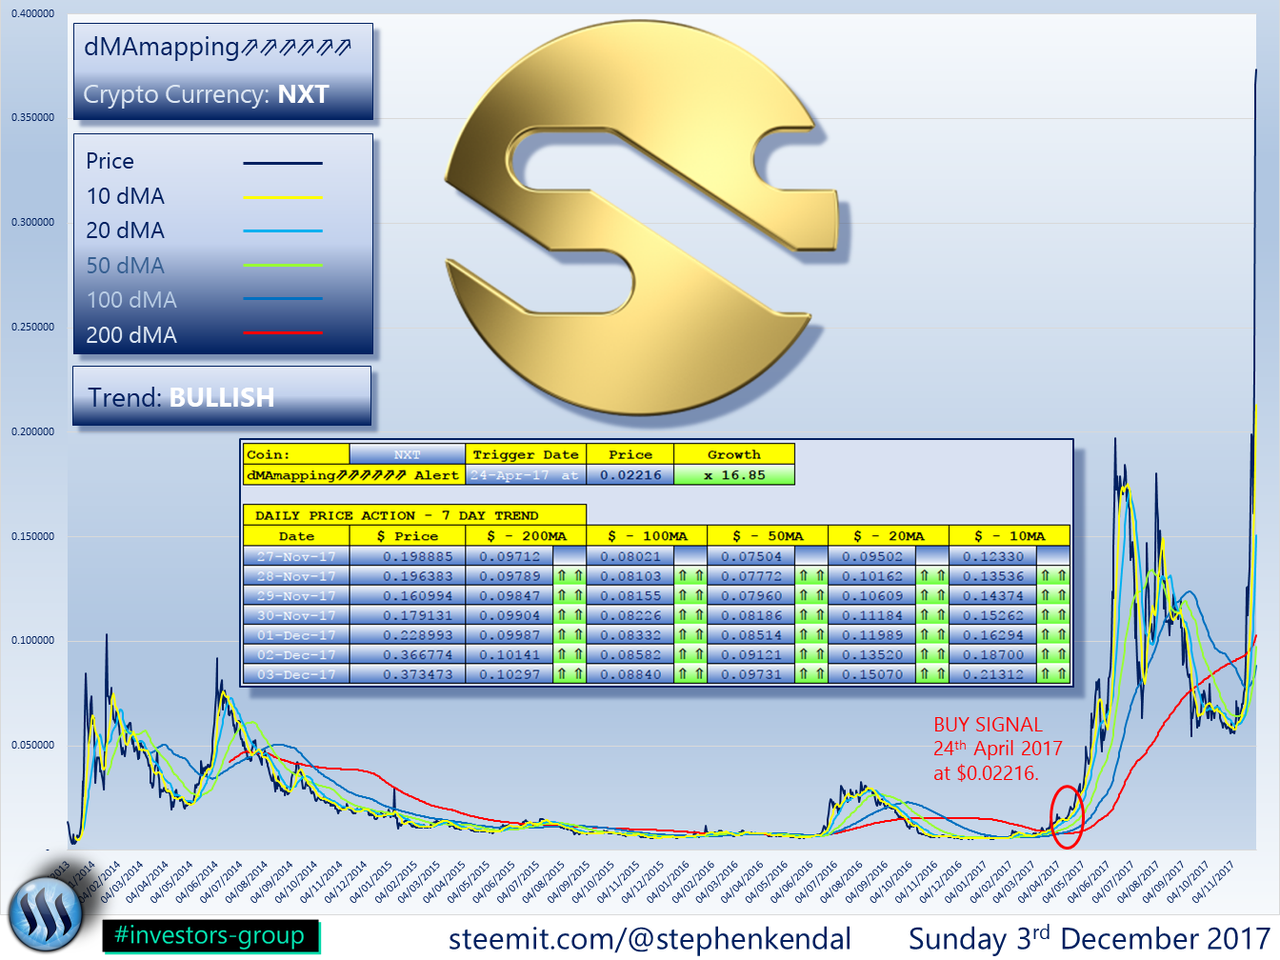The image size is (1280, 960).
Task: Click the 200MA up arrows in the 03-Dec-17 row
Action: click(570, 675)
